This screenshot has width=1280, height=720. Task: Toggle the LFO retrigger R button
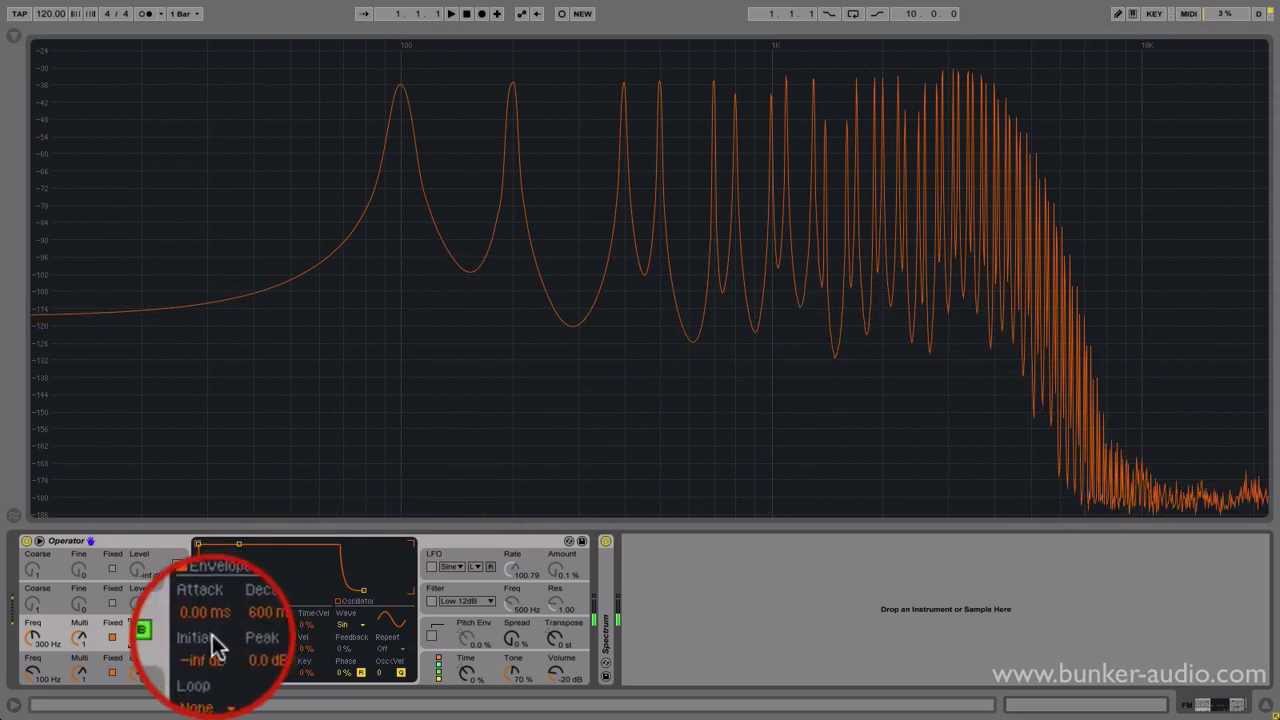(490, 567)
